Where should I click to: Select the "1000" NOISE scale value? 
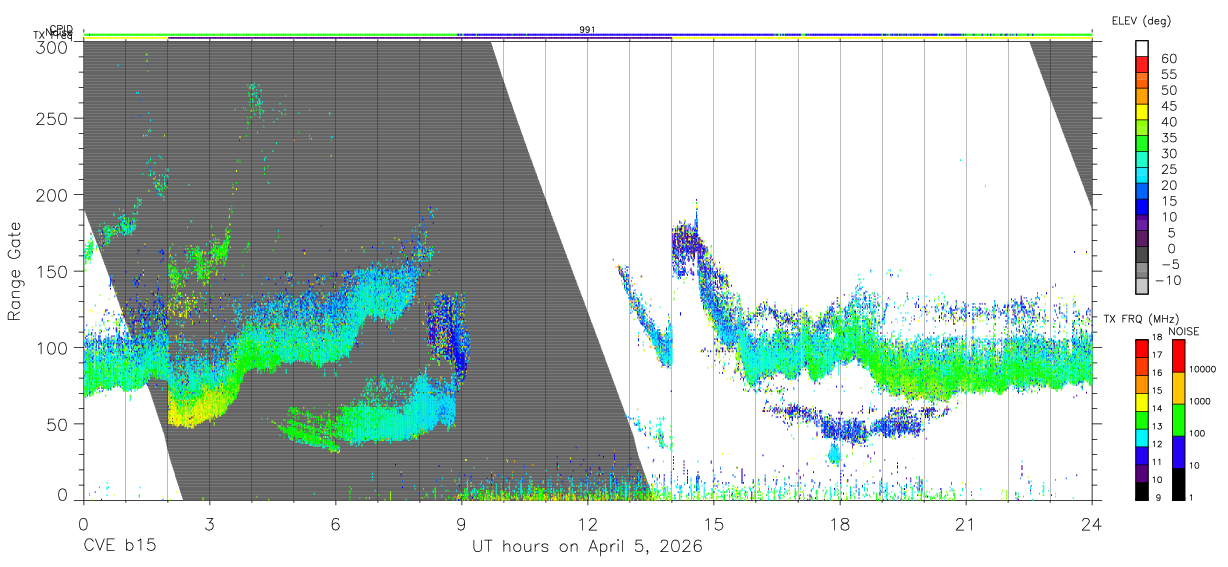[1200, 402]
